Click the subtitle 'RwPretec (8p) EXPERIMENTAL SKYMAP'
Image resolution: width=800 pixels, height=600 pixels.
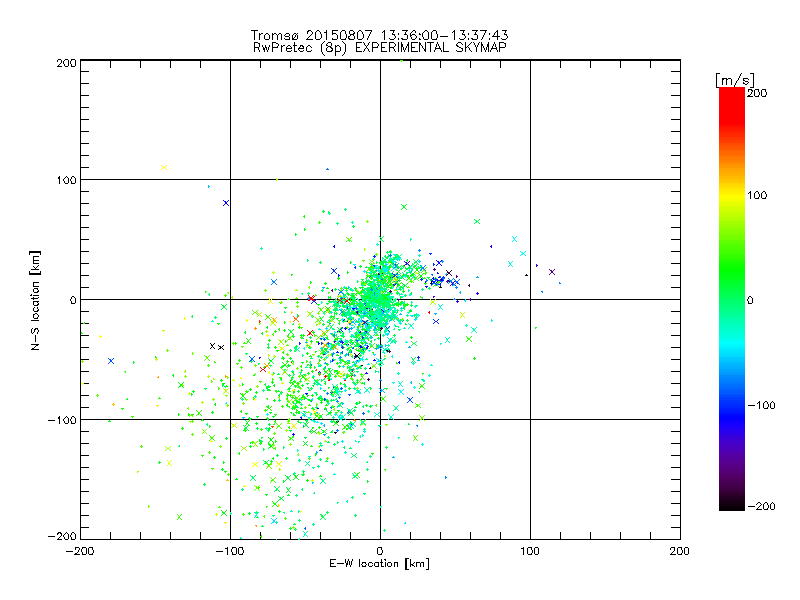point(380,48)
